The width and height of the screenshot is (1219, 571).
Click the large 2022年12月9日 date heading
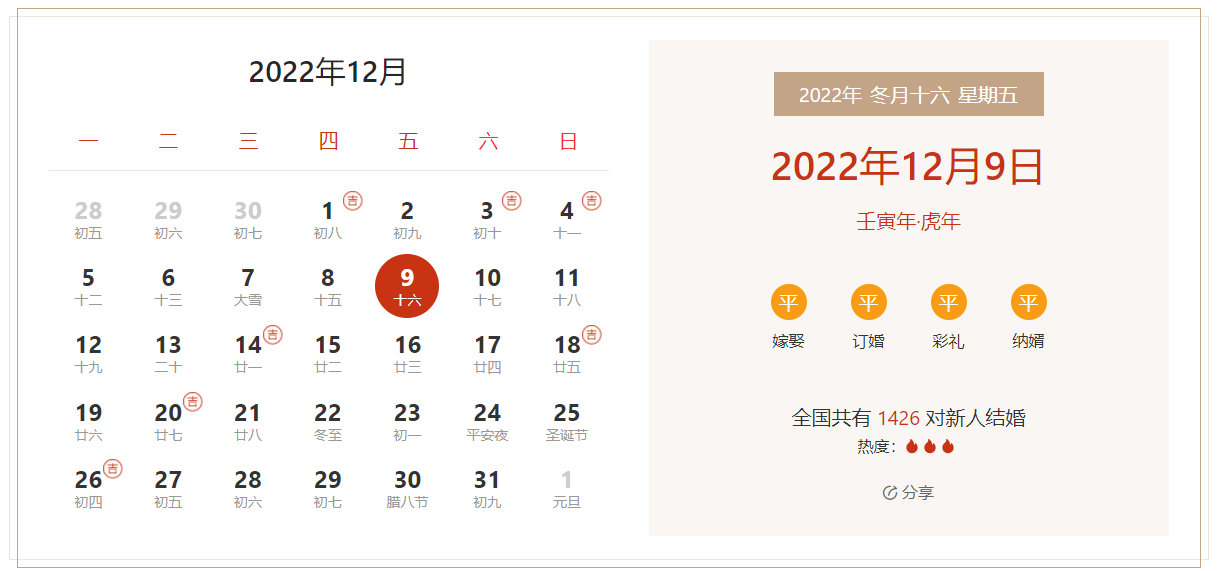pos(908,167)
